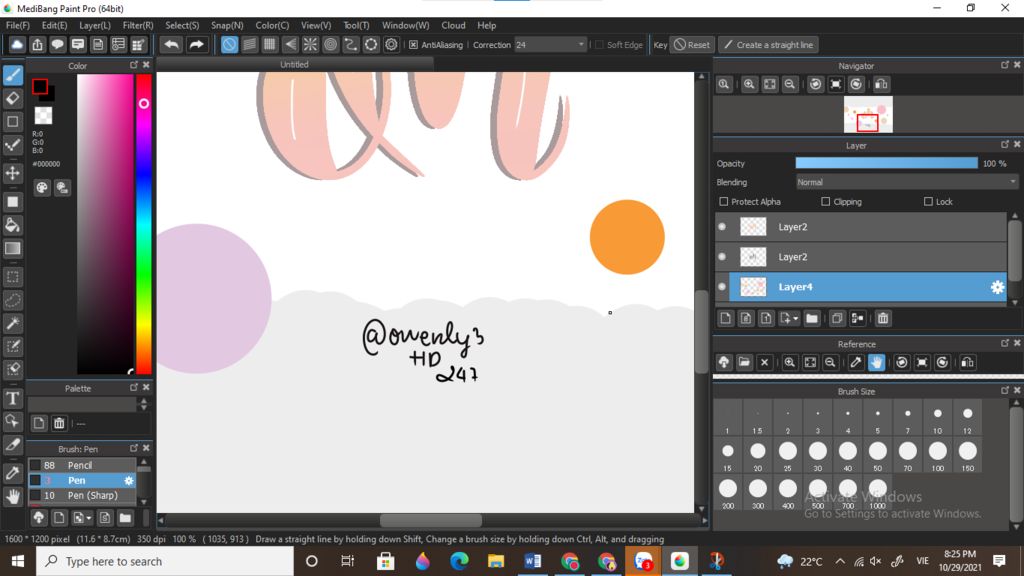Check the layer Lock option
The width and height of the screenshot is (1024, 576).
(928, 202)
